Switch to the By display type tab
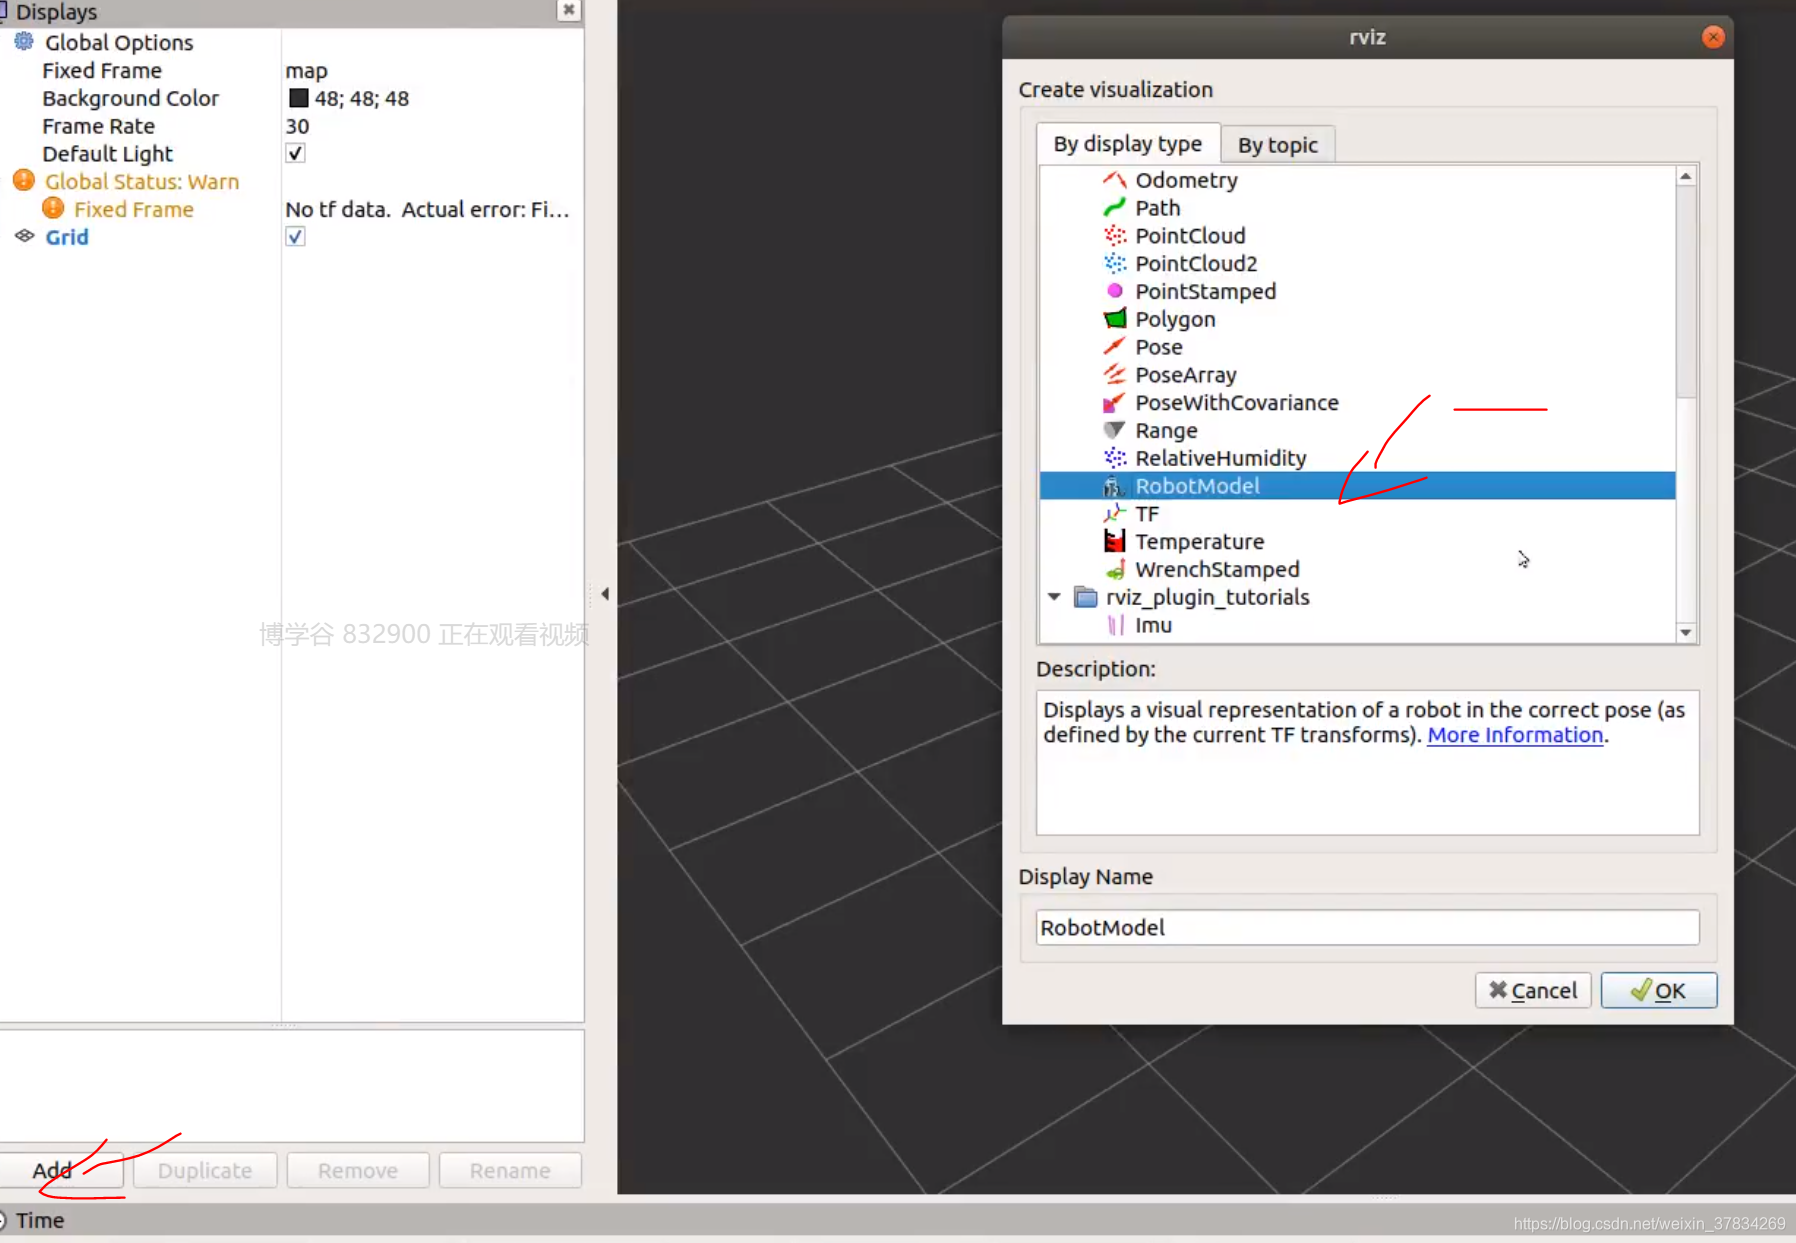1796x1243 pixels. pos(1128,144)
